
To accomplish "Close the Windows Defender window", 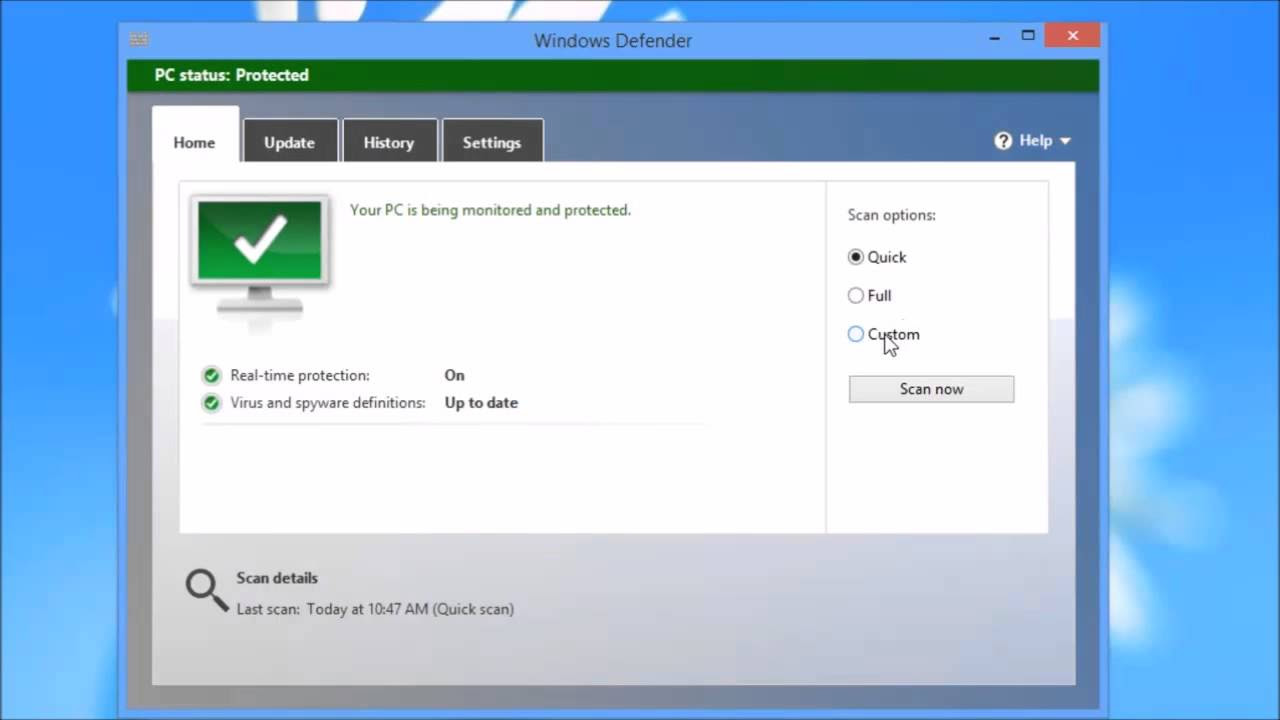I will pyautogui.click(x=1073, y=36).
